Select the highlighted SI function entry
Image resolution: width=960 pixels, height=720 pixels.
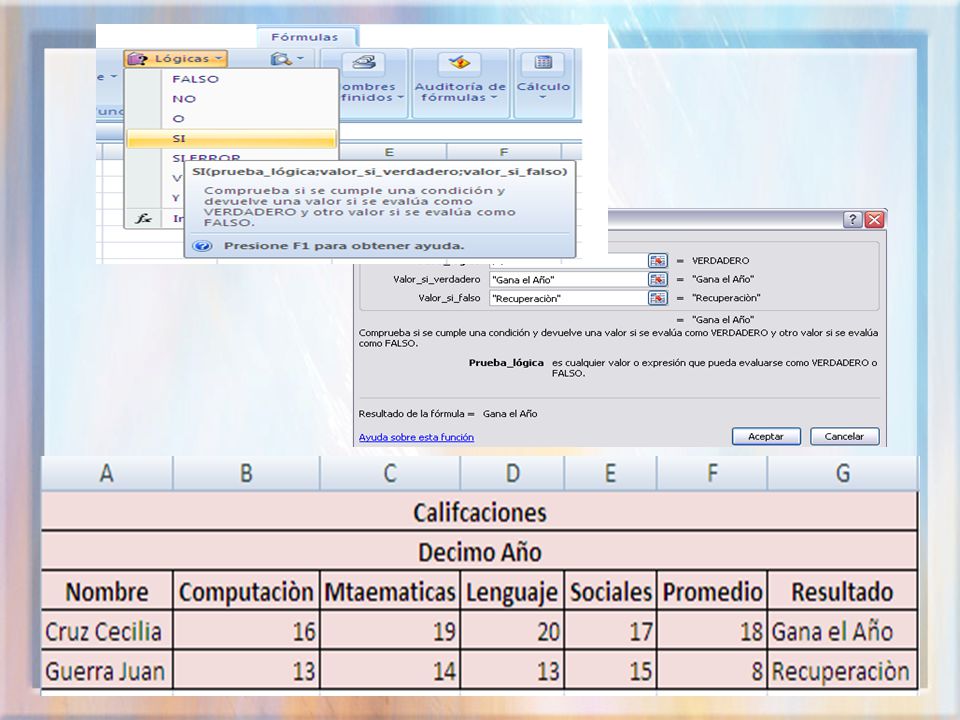tap(231, 138)
